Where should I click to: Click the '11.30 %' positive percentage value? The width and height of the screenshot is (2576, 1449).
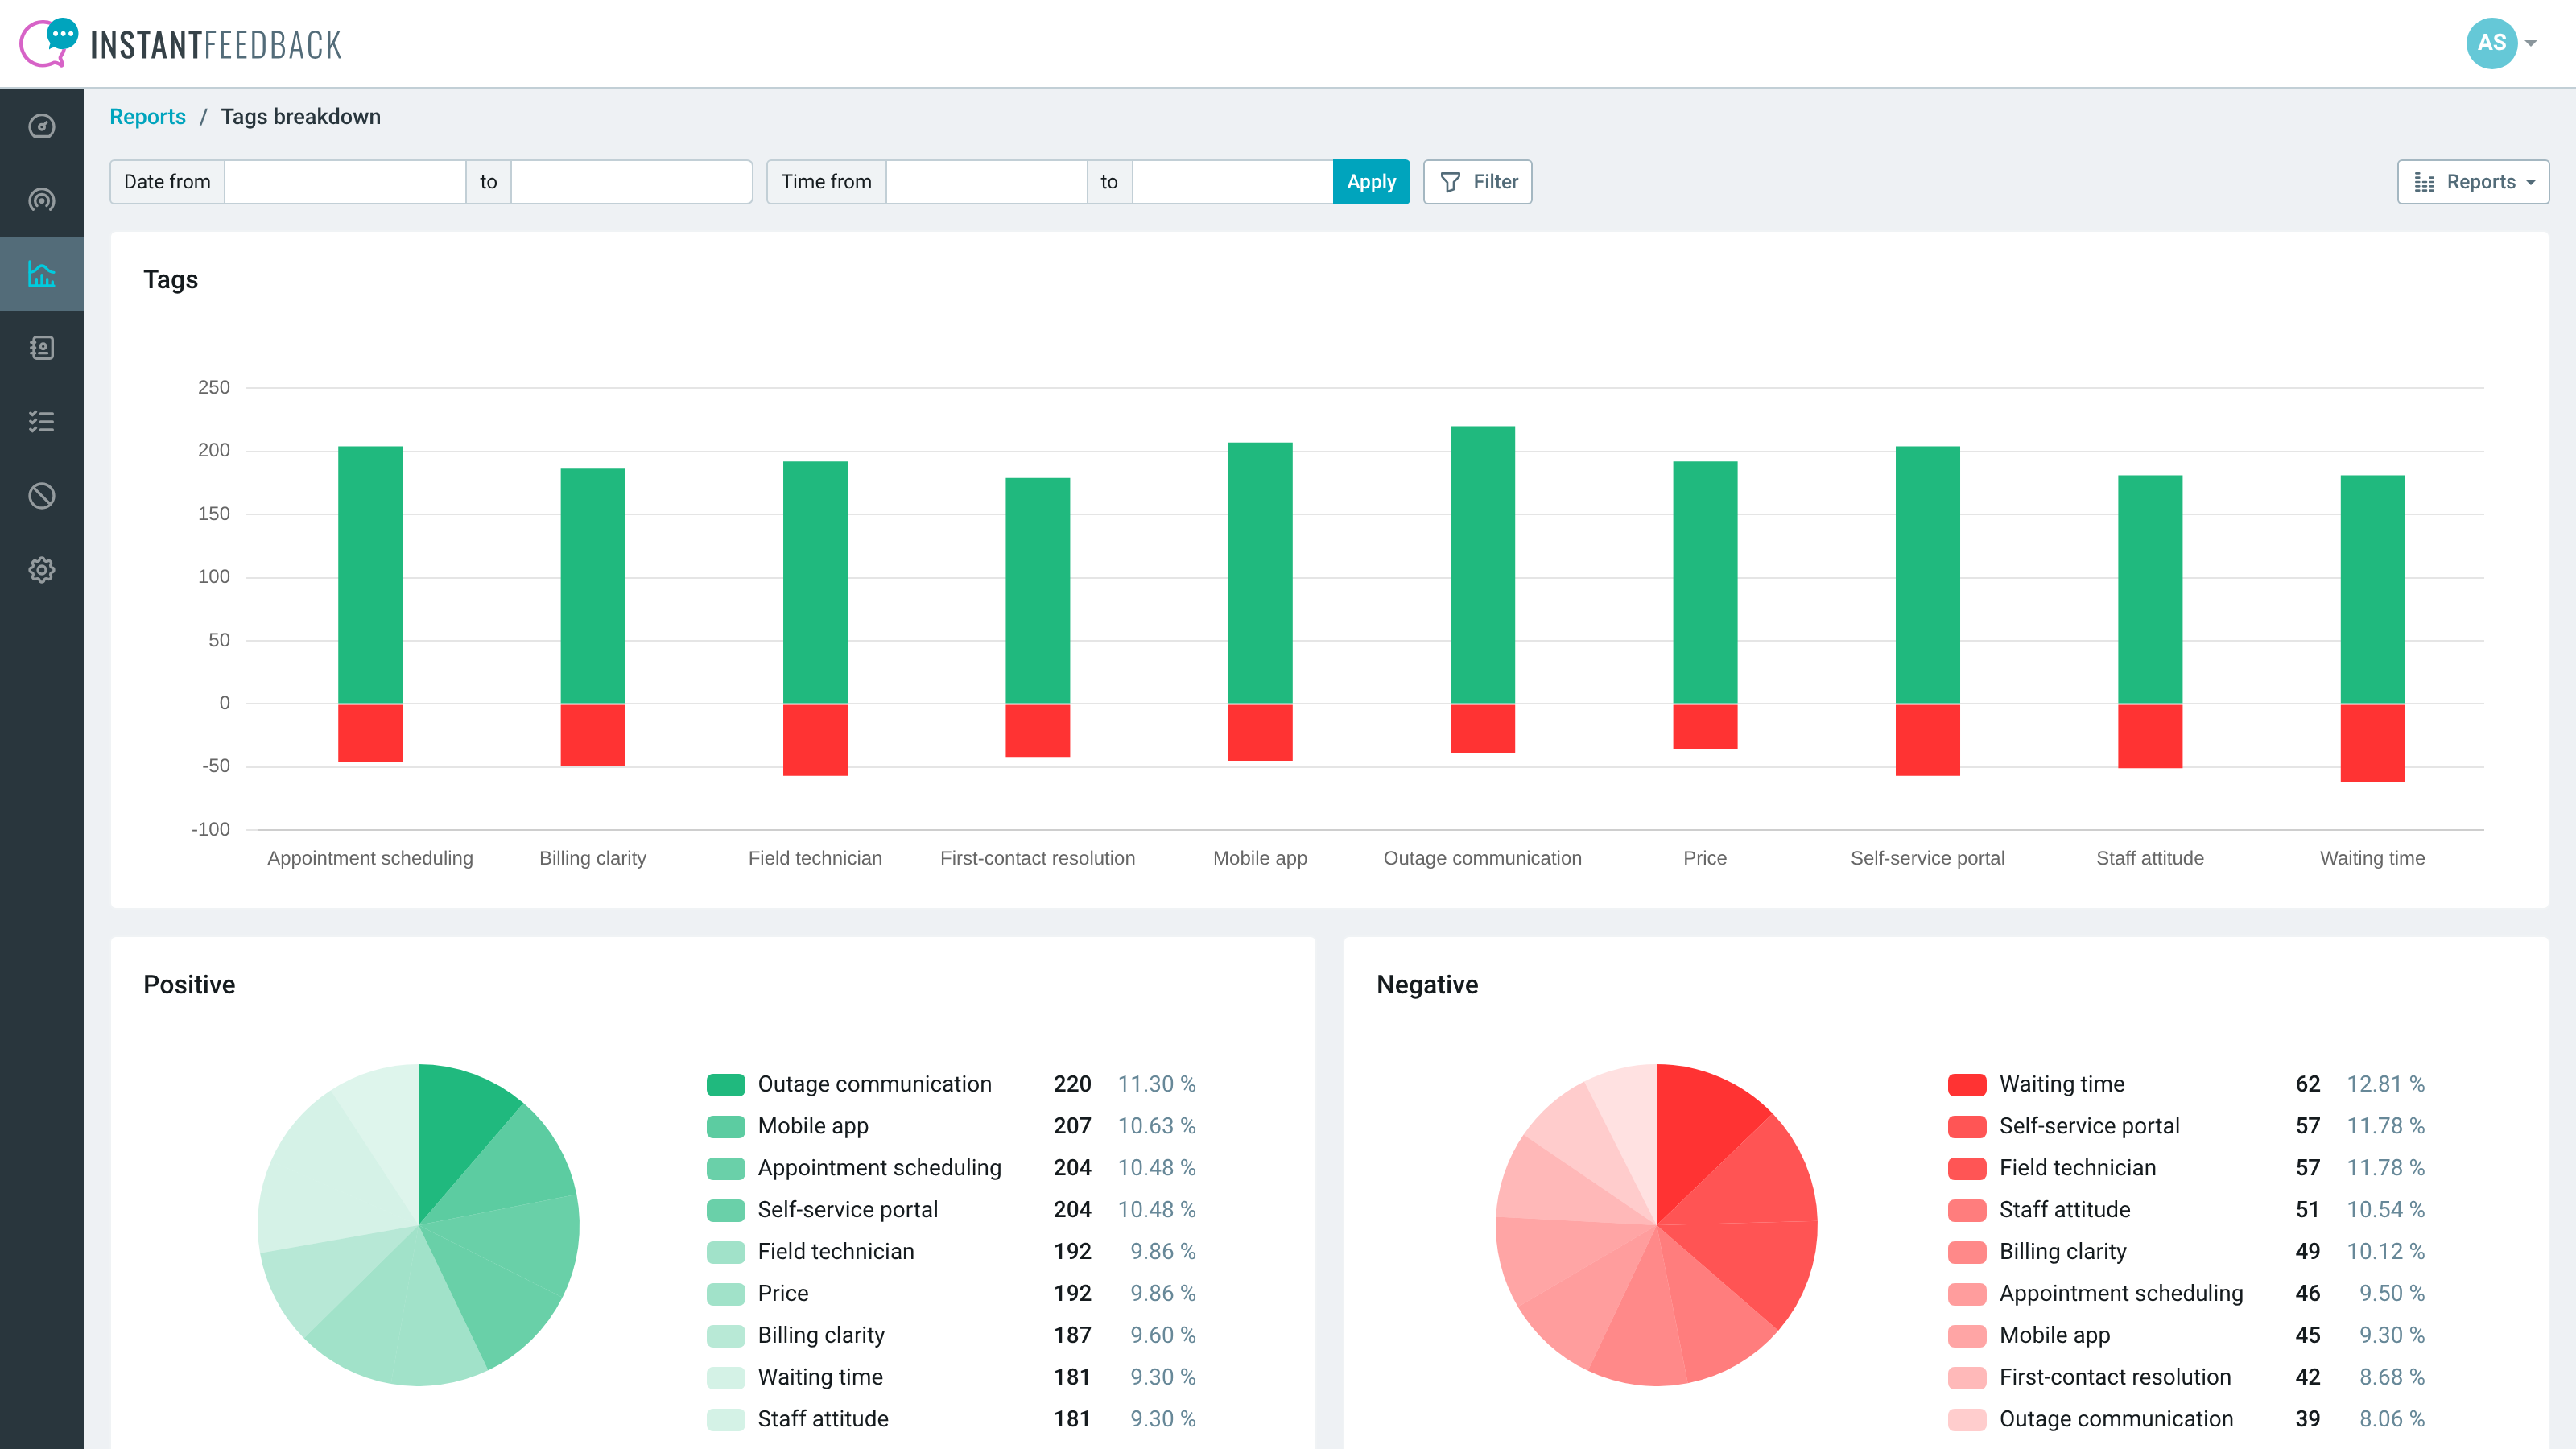click(x=1156, y=1084)
